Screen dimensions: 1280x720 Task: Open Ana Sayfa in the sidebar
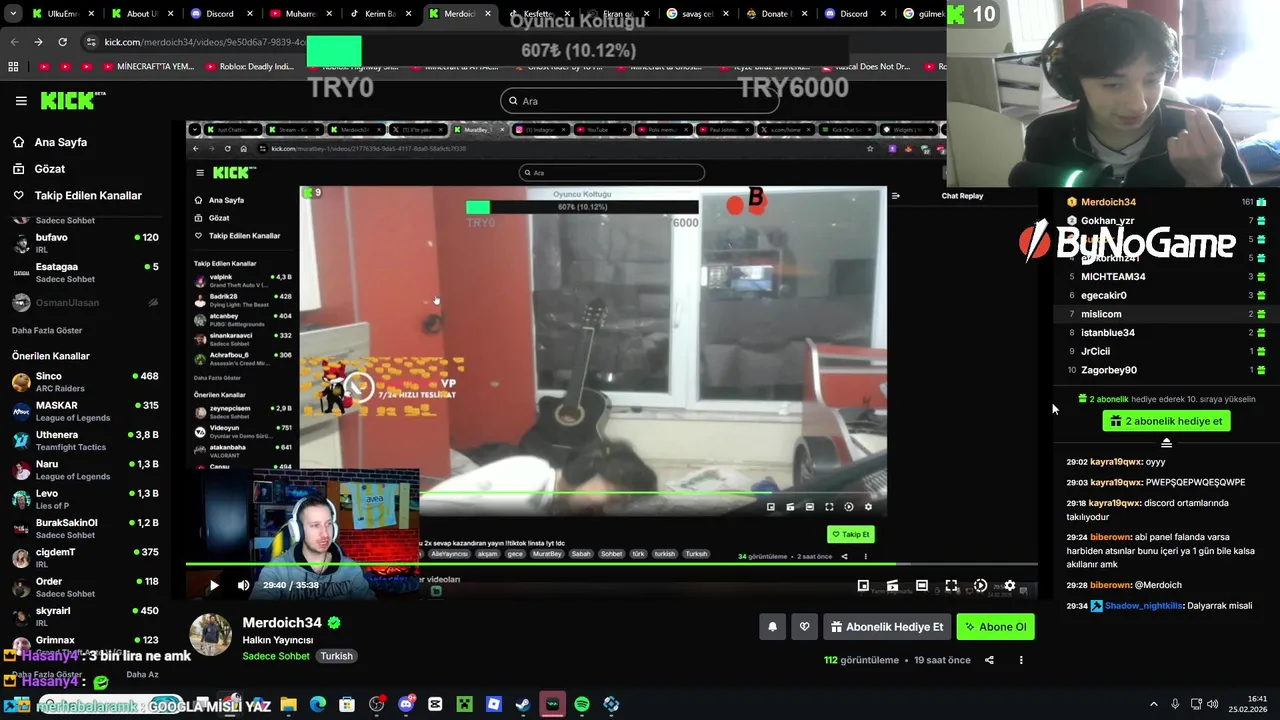pyautogui.click(x=60, y=142)
